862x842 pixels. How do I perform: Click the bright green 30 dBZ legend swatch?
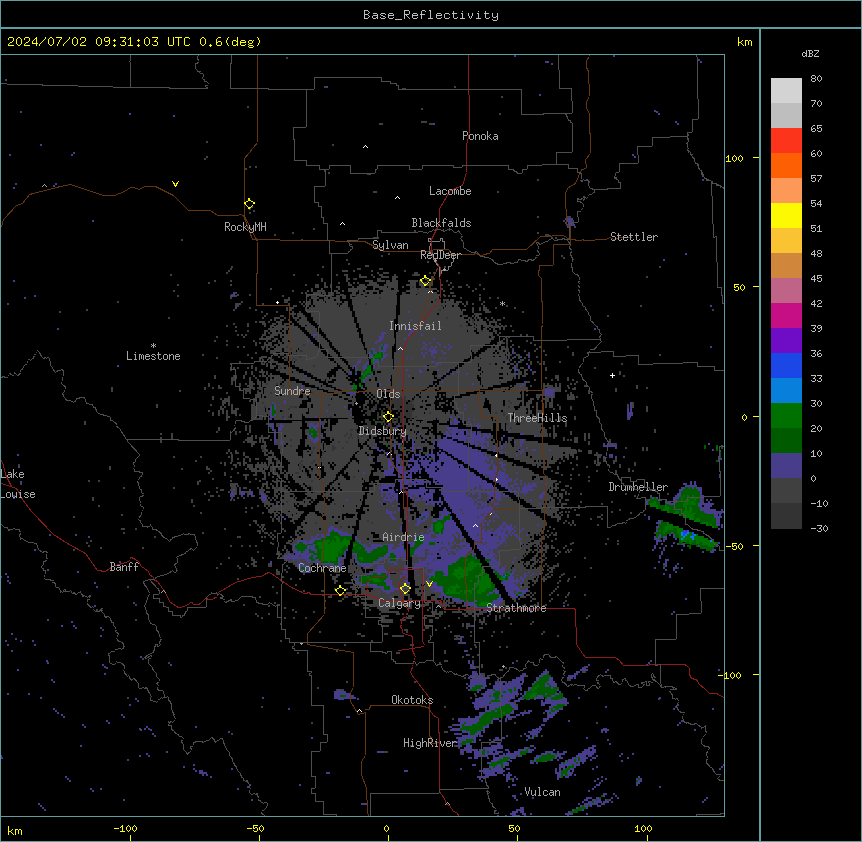coord(786,416)
